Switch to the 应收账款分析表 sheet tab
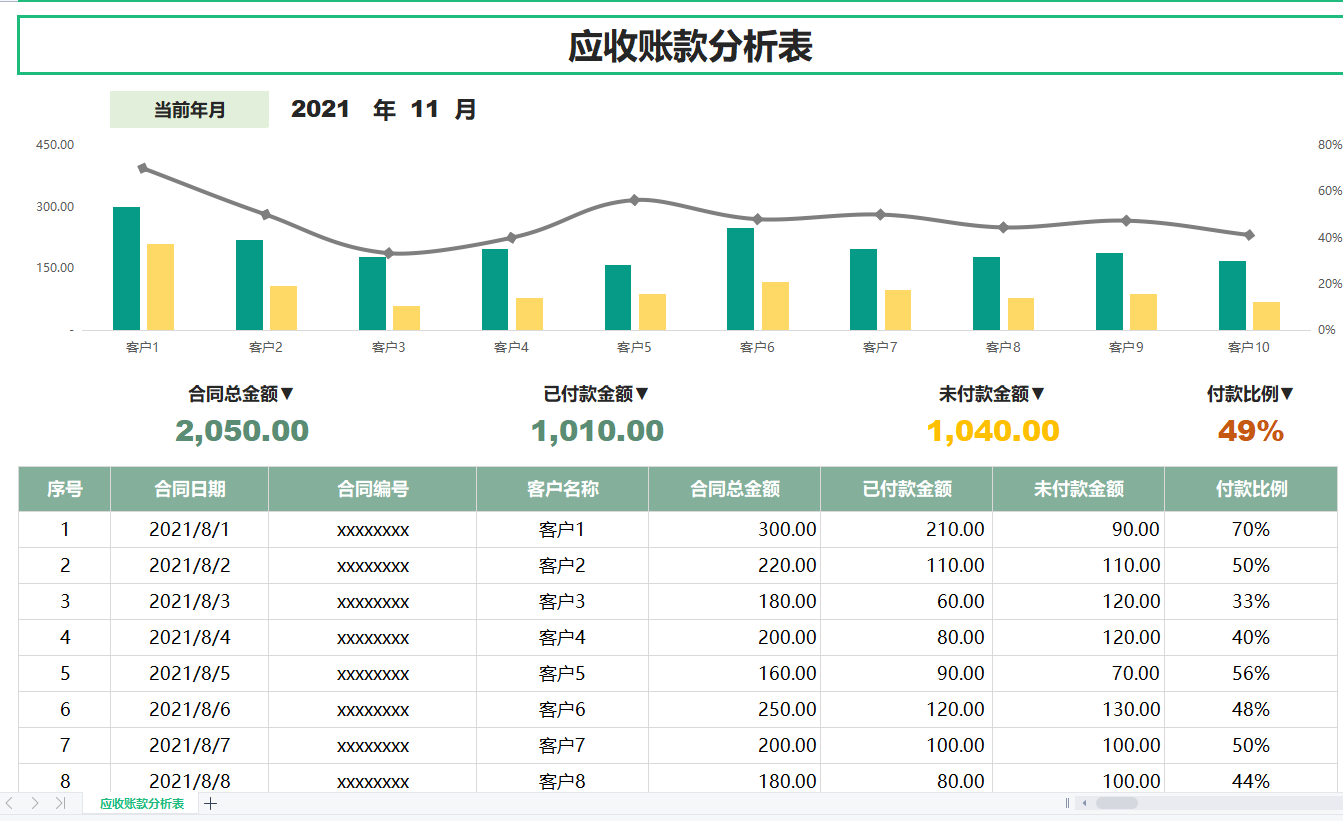 [138, 803]
